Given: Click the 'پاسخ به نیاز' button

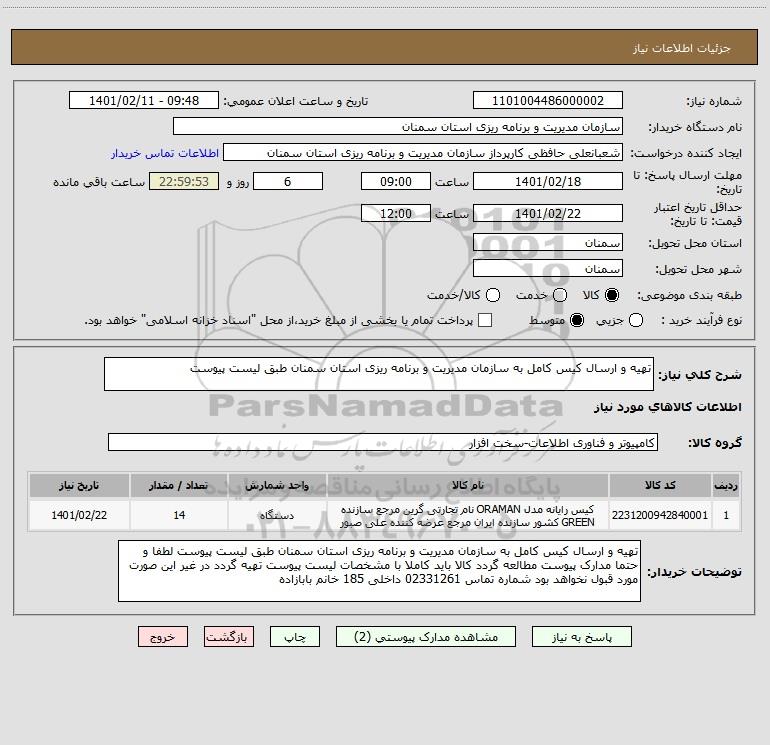Looking at the screenshot, I should point(581,637).
